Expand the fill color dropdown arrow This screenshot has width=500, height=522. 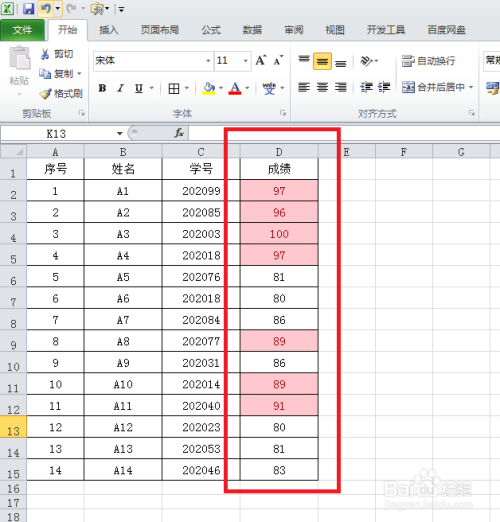(221, 88)
